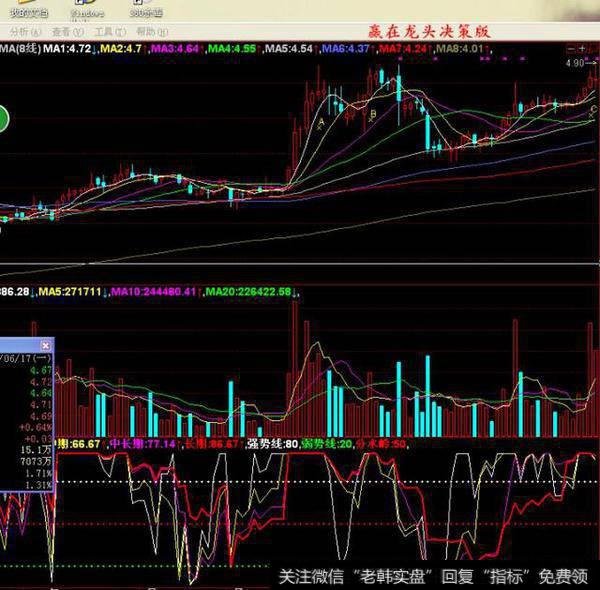This screenshot has height=590, width=600.
Task: Select the blue MA6:4.37 value
Action: coord(346,49)
